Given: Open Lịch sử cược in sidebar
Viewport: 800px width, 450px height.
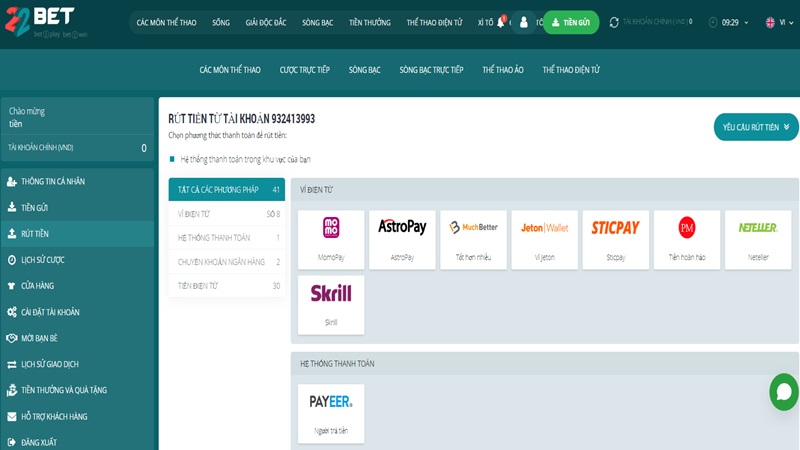Looking at the screenshot, I should click(x=77, y=260).
